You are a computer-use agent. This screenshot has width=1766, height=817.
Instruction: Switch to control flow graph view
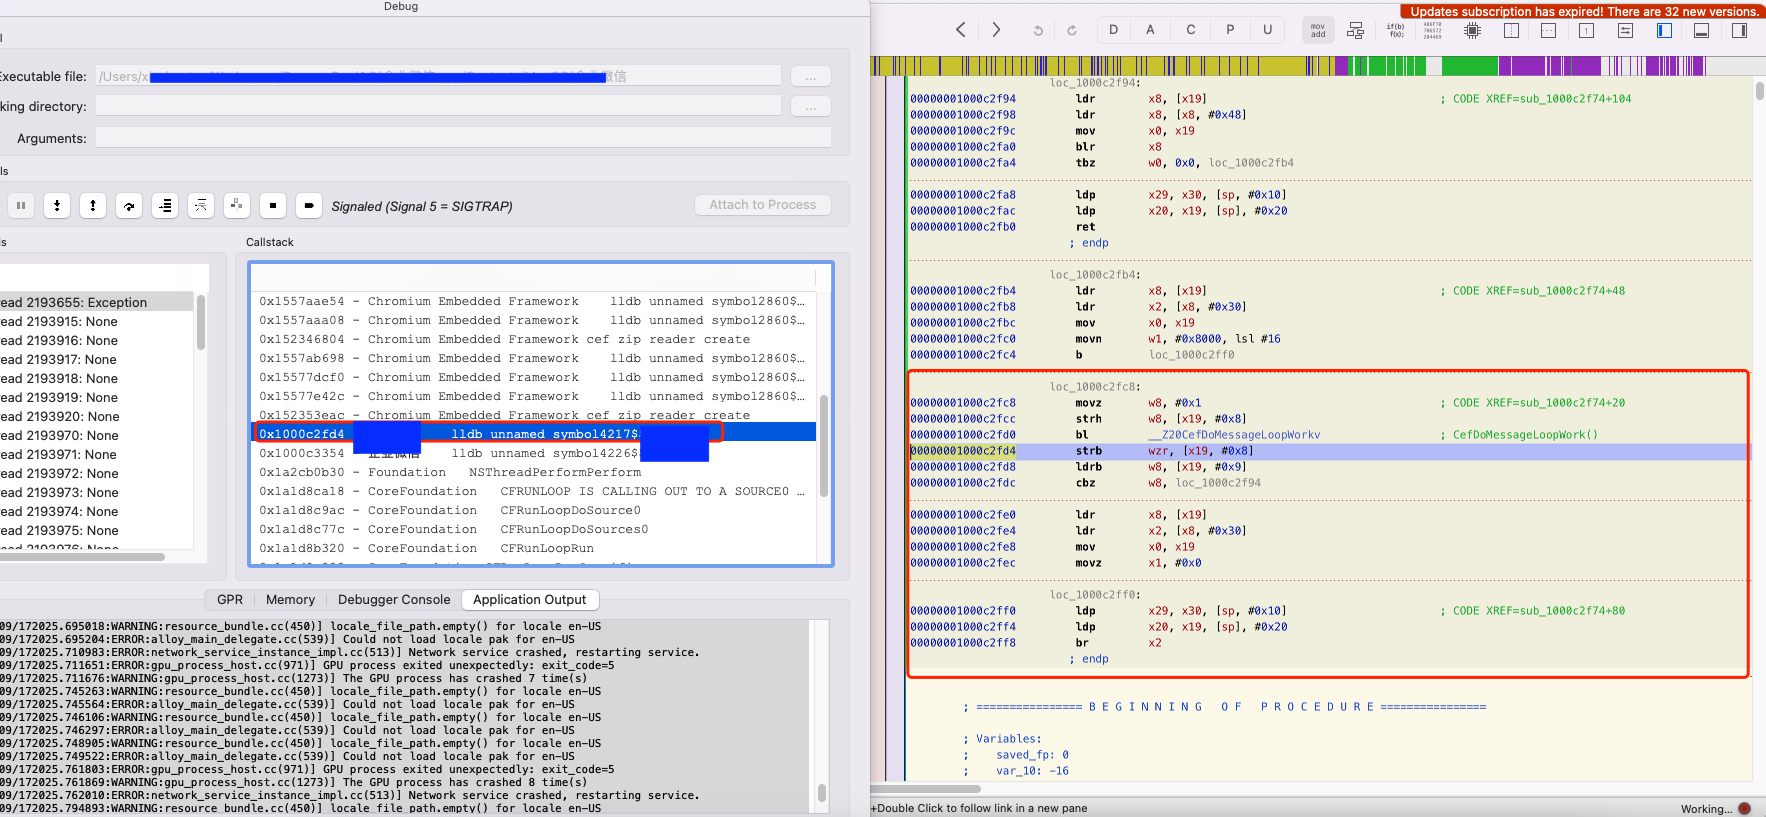1355,31
